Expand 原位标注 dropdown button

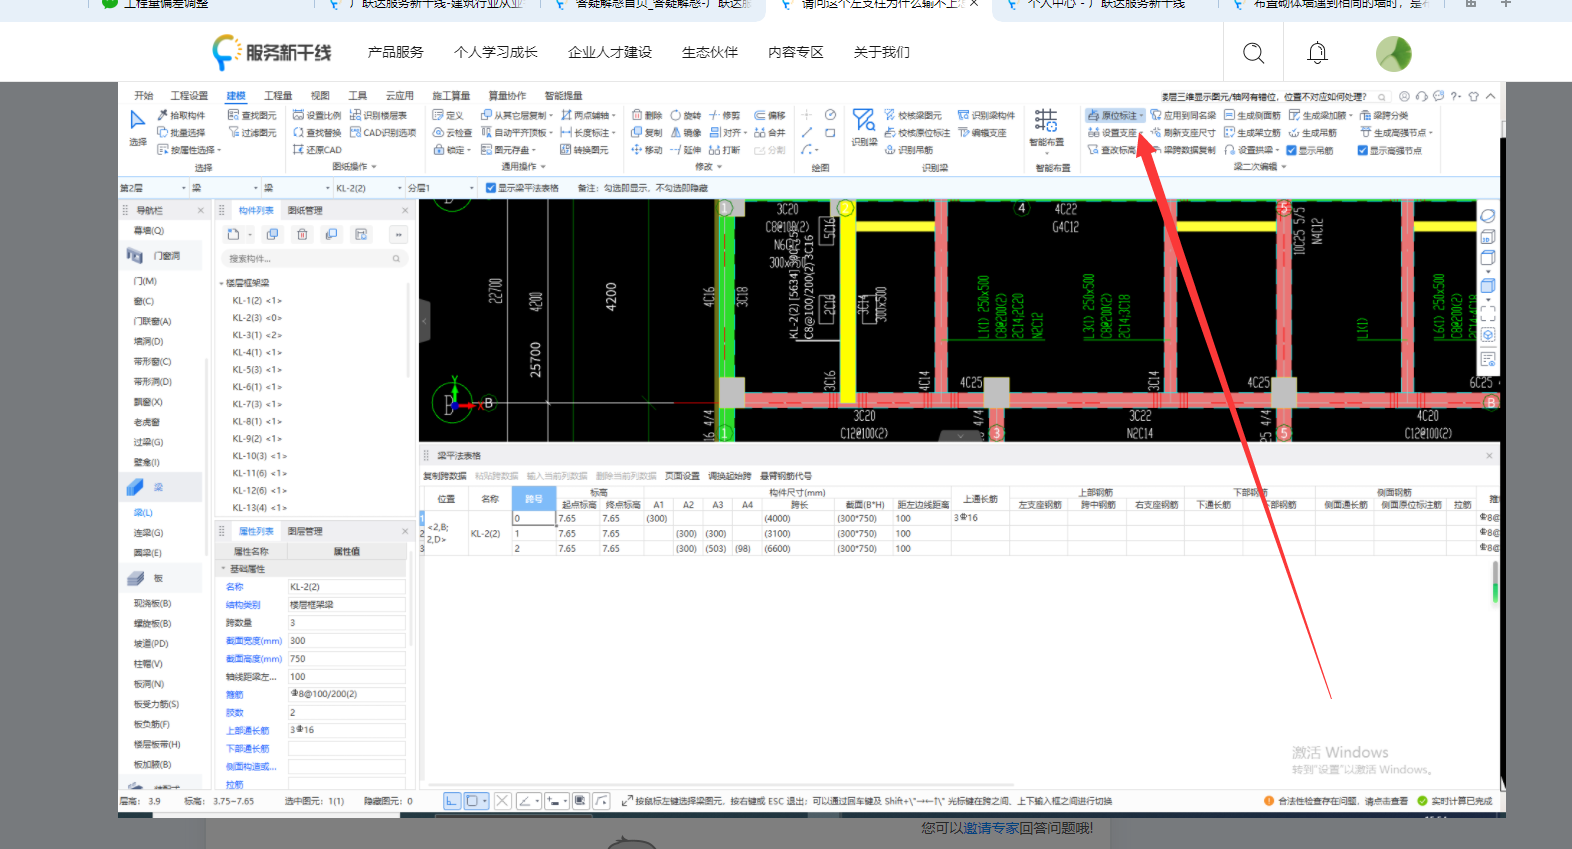click(x=1141, y=116)
